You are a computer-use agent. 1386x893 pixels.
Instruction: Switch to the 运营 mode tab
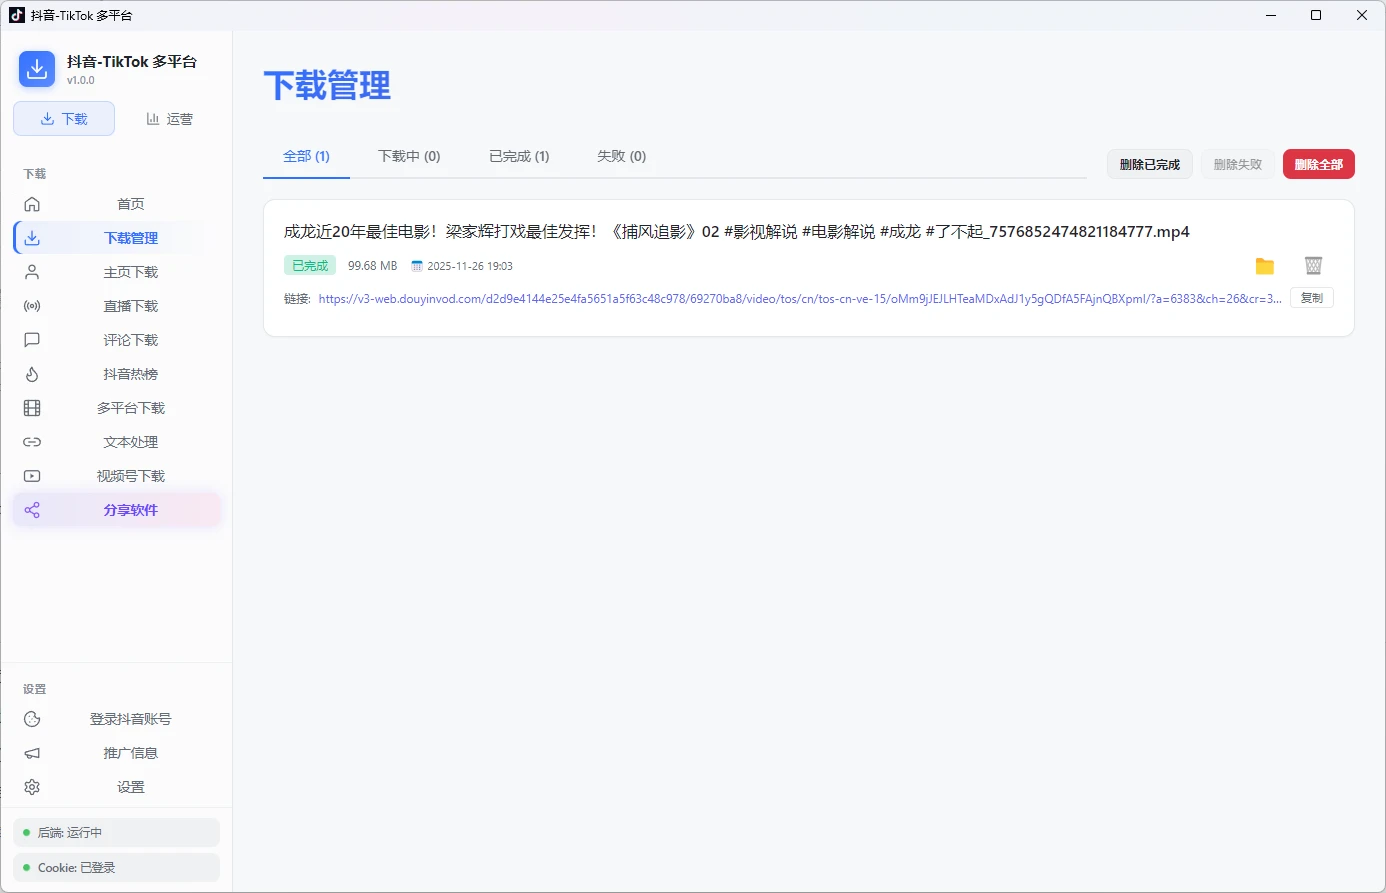click(169, 118)
